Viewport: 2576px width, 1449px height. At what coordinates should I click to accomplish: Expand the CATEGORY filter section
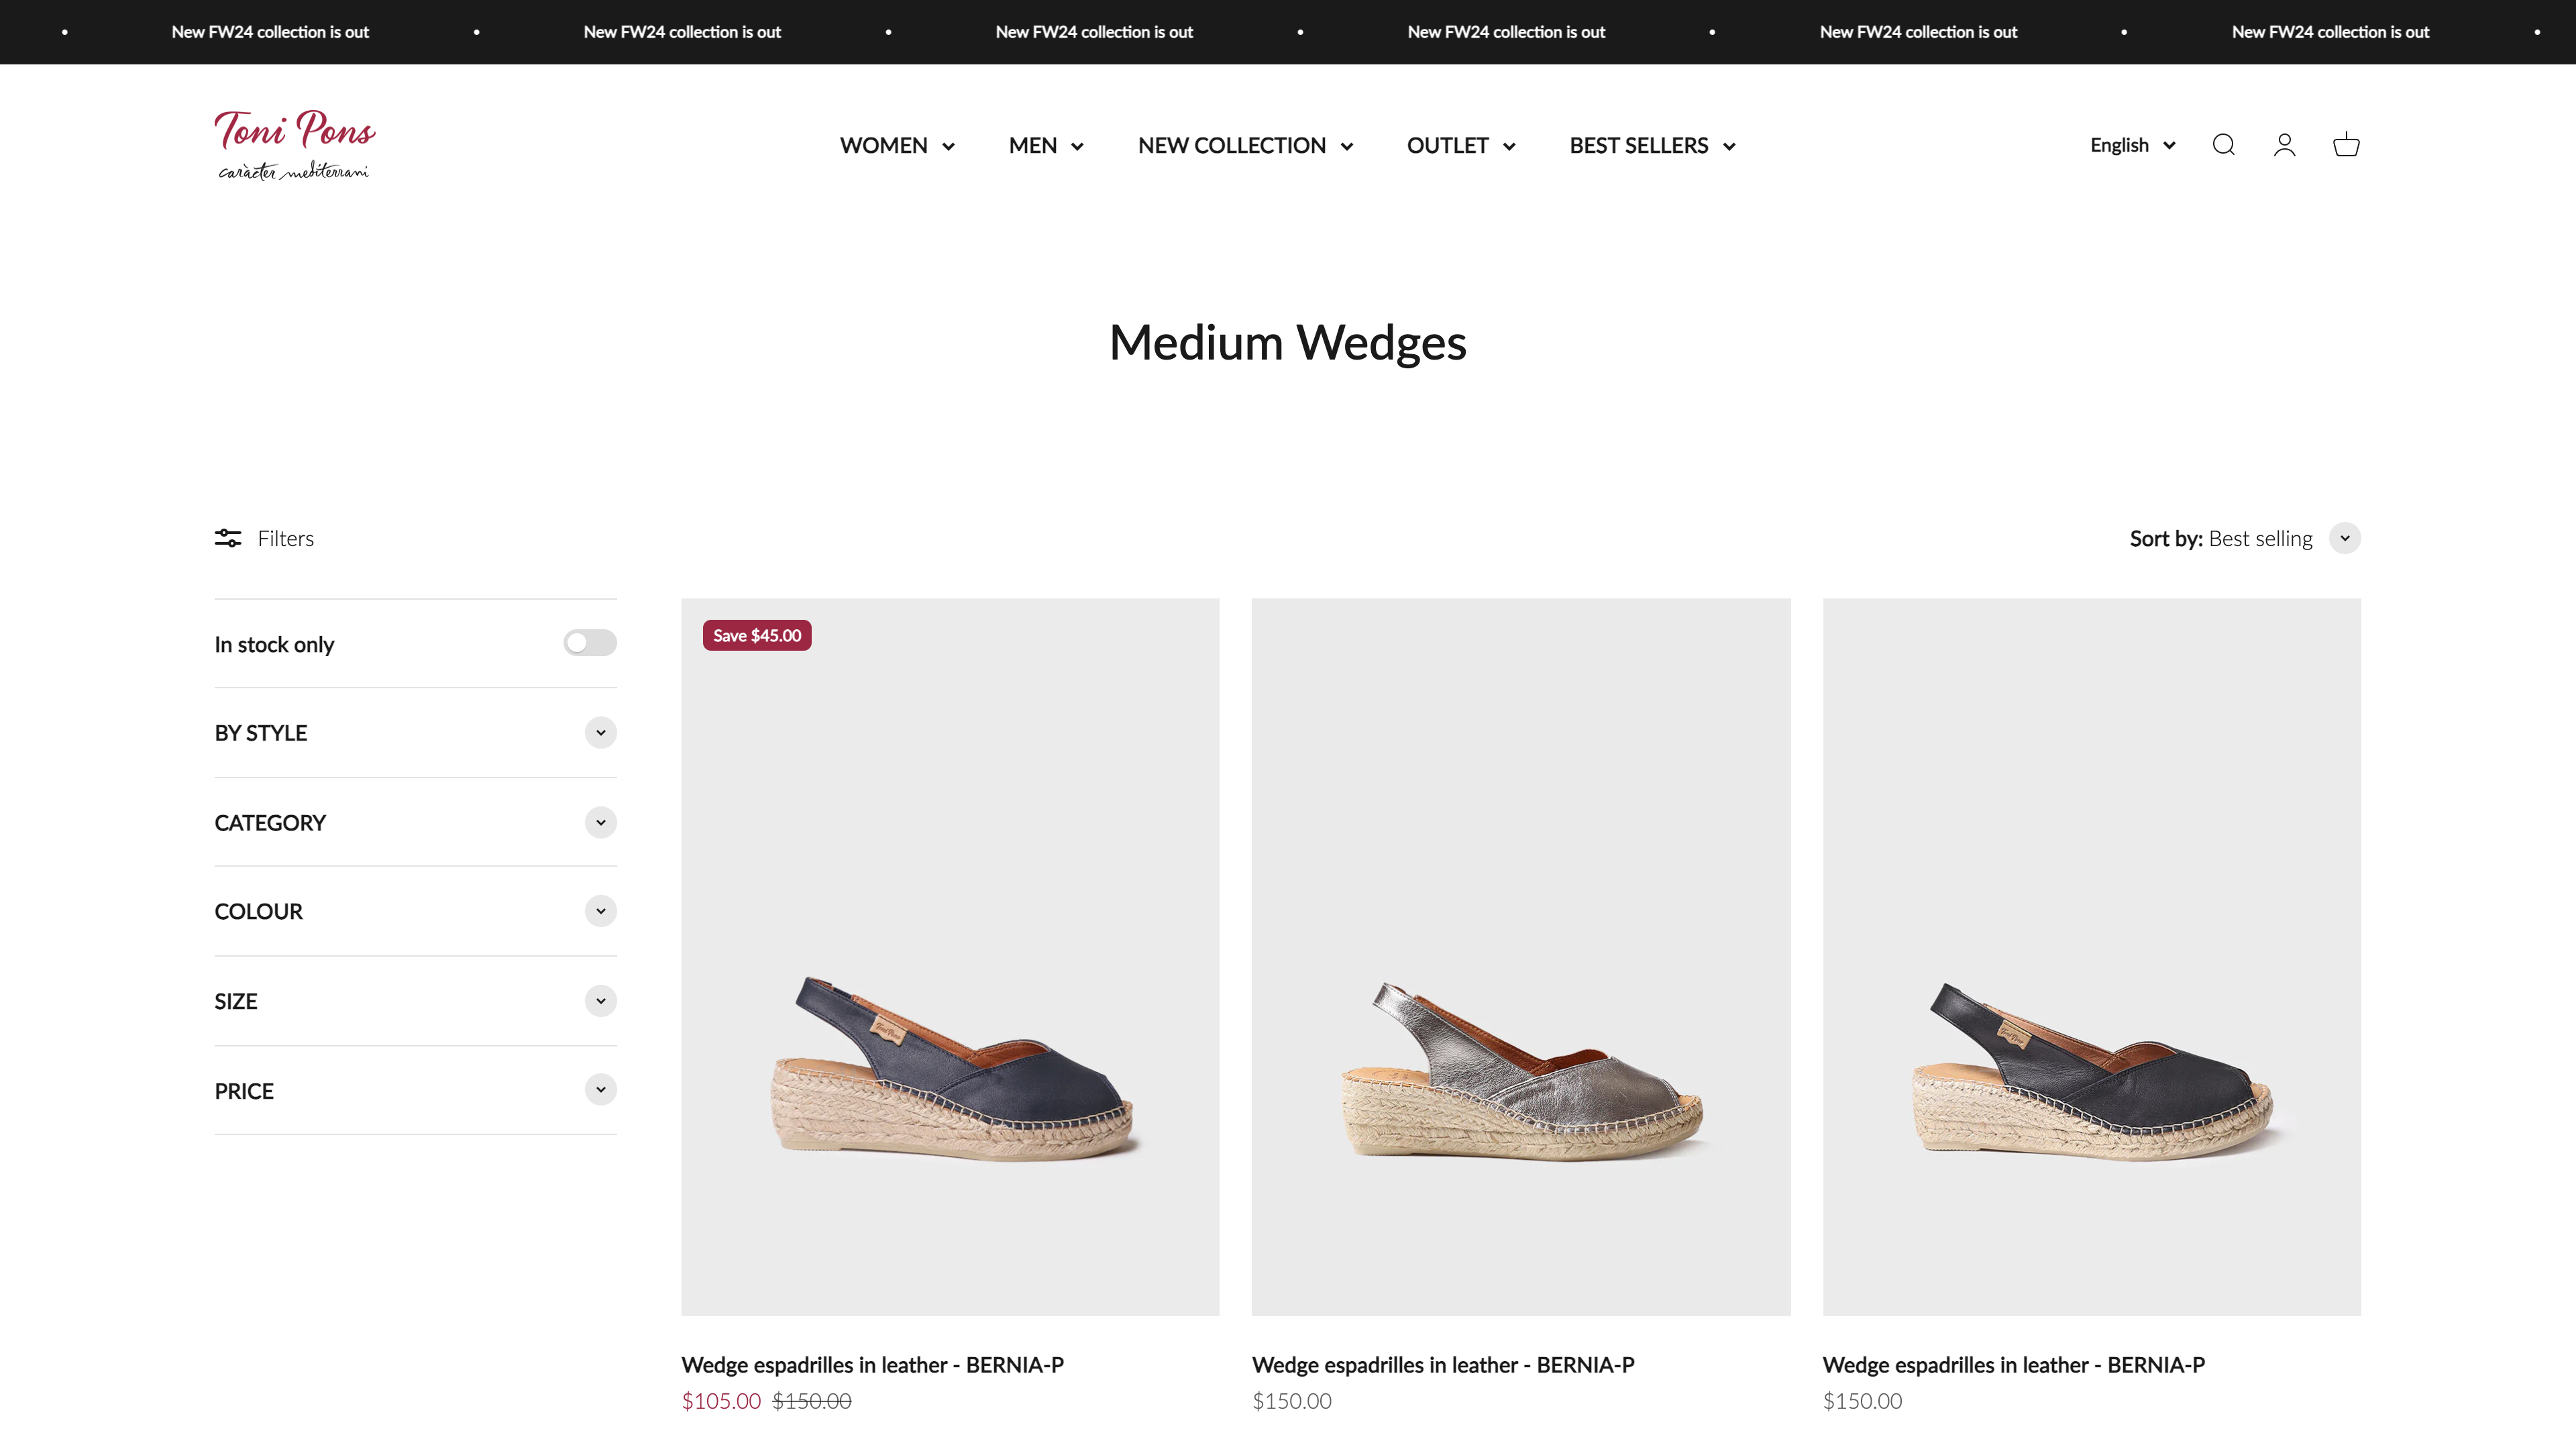[600, 822]
